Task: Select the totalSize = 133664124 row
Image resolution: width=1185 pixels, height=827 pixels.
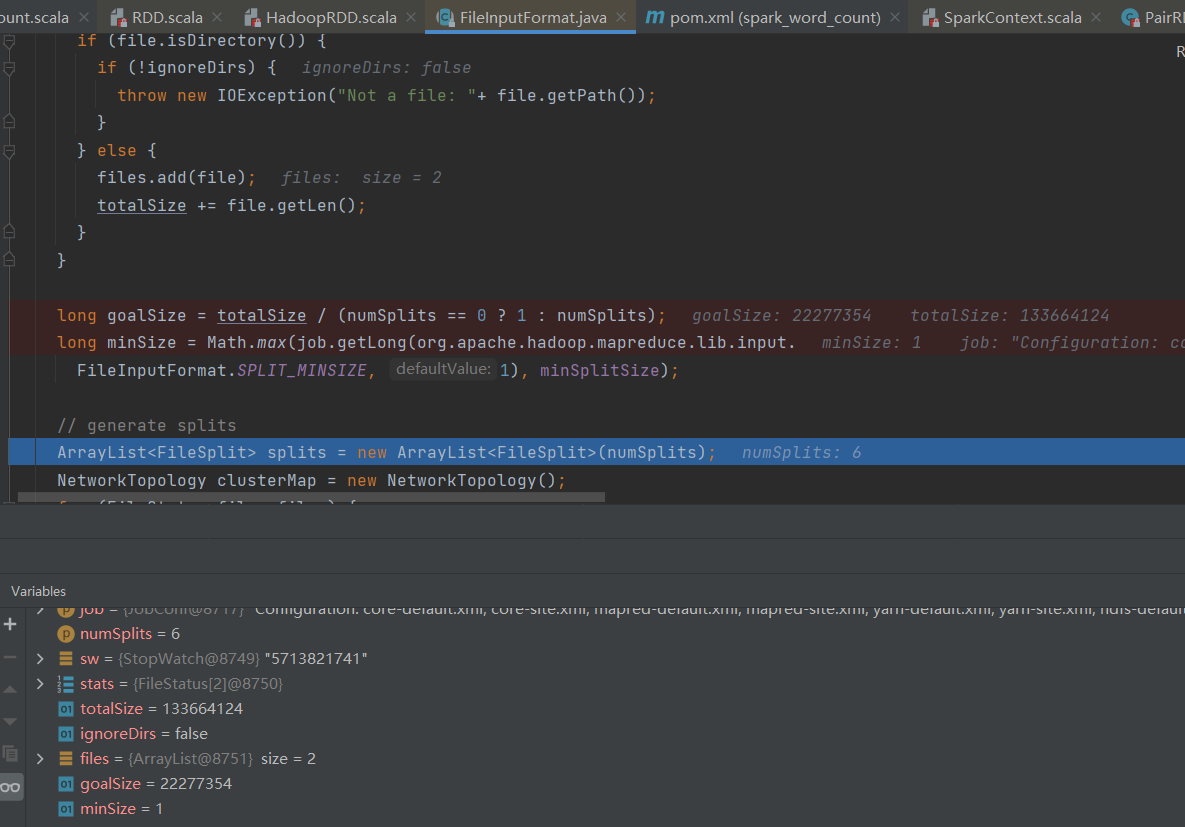Action: point(605,708)
